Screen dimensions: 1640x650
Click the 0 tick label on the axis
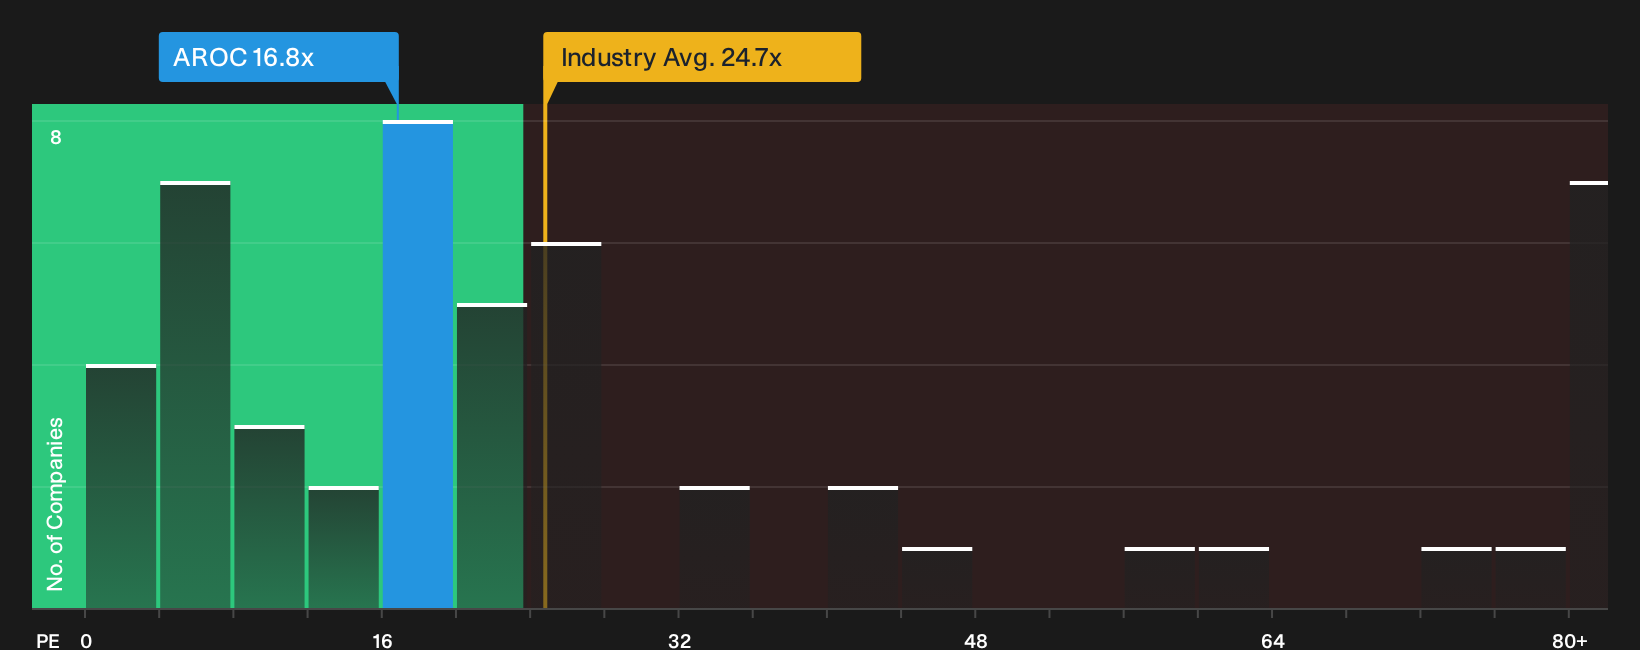point(86,640)
